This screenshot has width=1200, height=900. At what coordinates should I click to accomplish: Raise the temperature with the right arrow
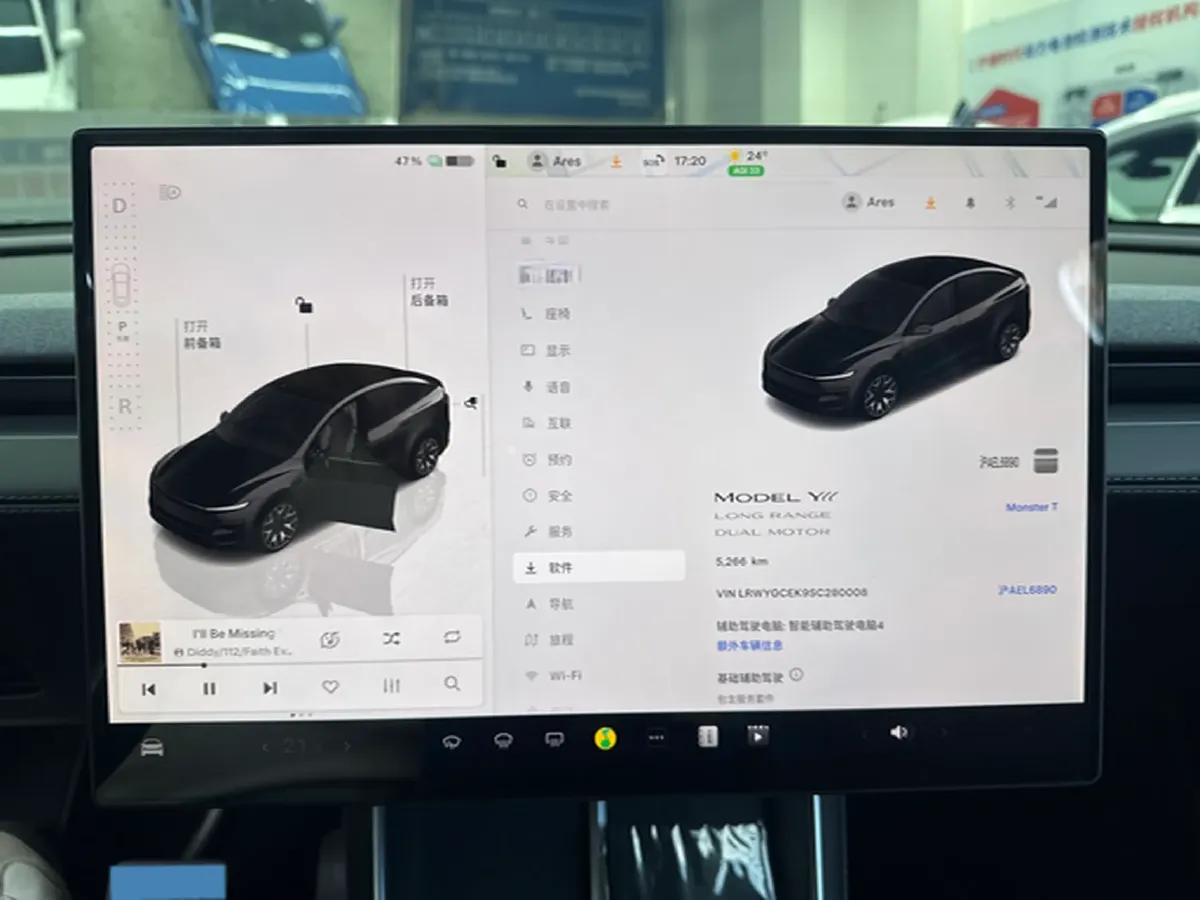347,746
